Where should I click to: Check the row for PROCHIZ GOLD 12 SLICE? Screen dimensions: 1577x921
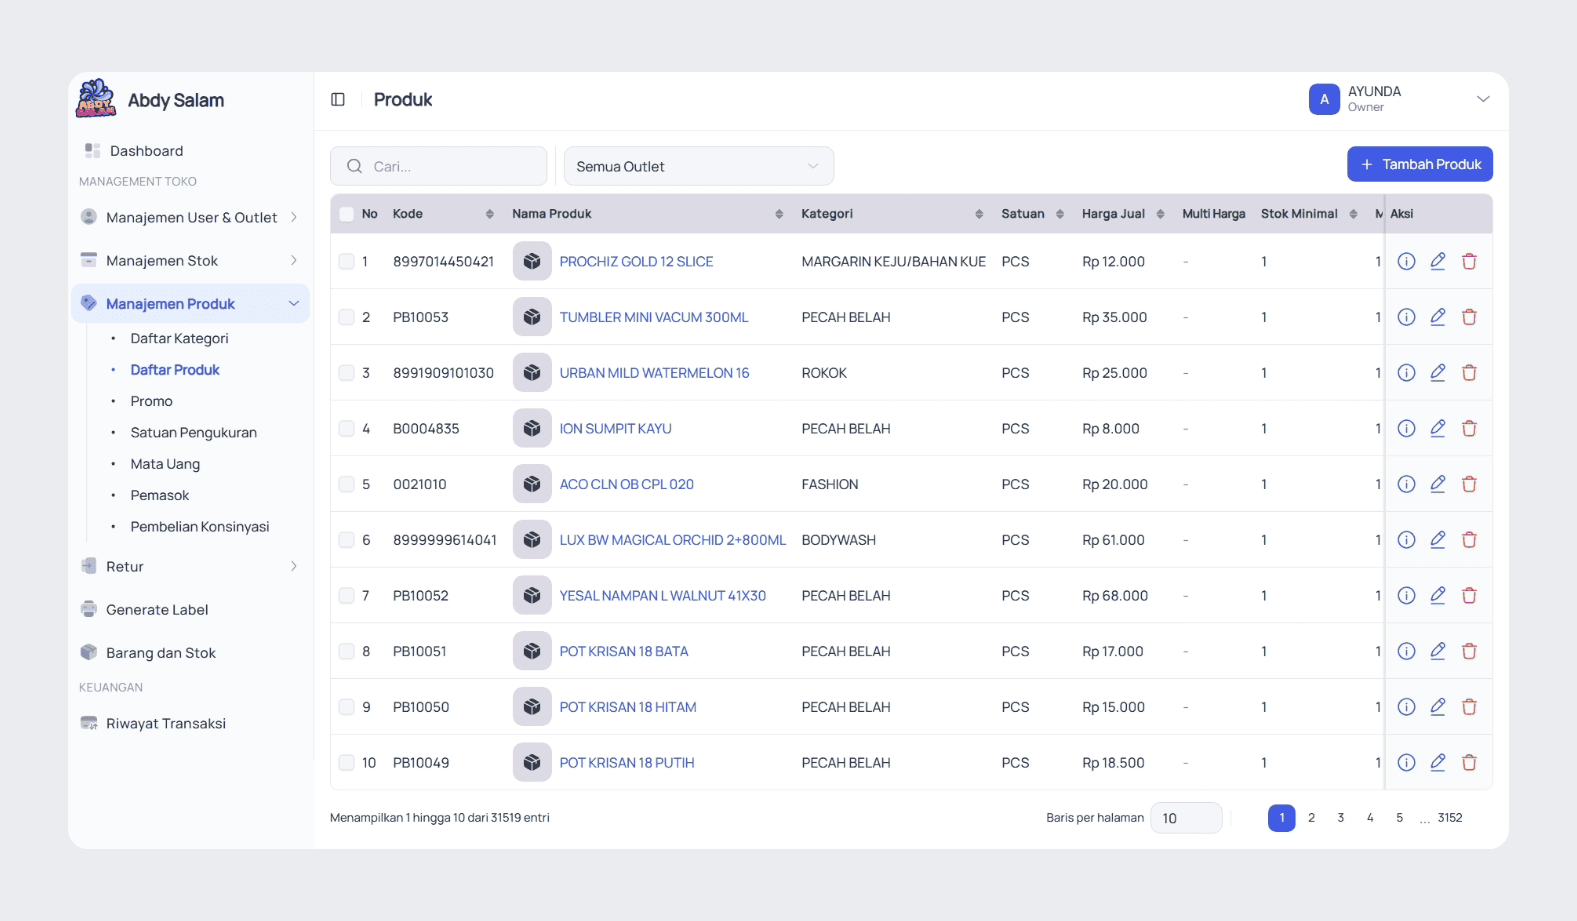347,262
